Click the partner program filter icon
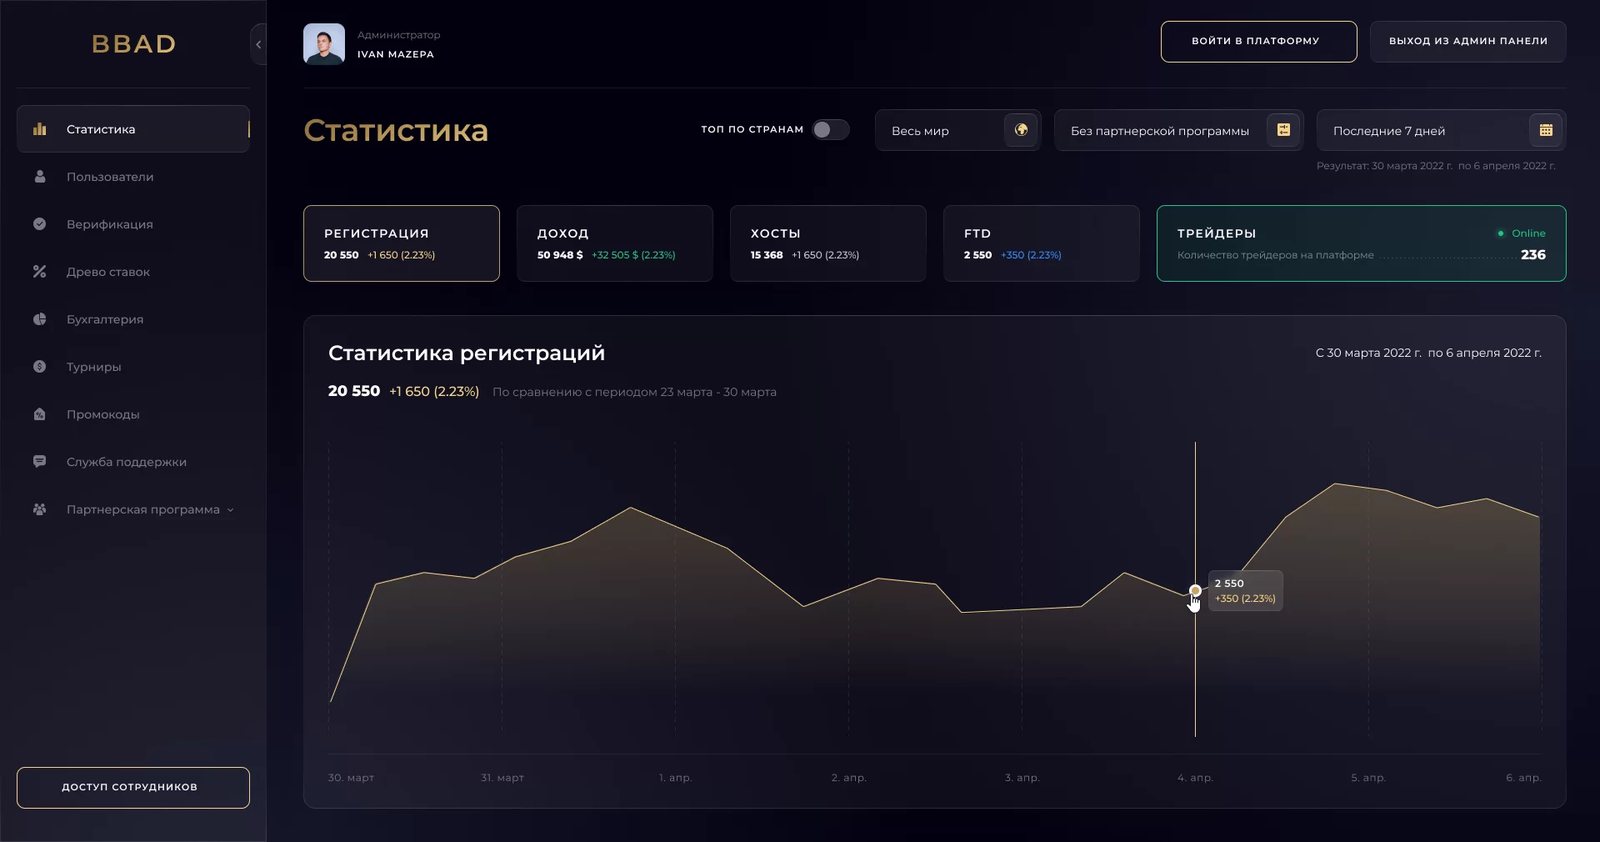Viewport: 1600px width, 842px height. tap(1284, 130)
